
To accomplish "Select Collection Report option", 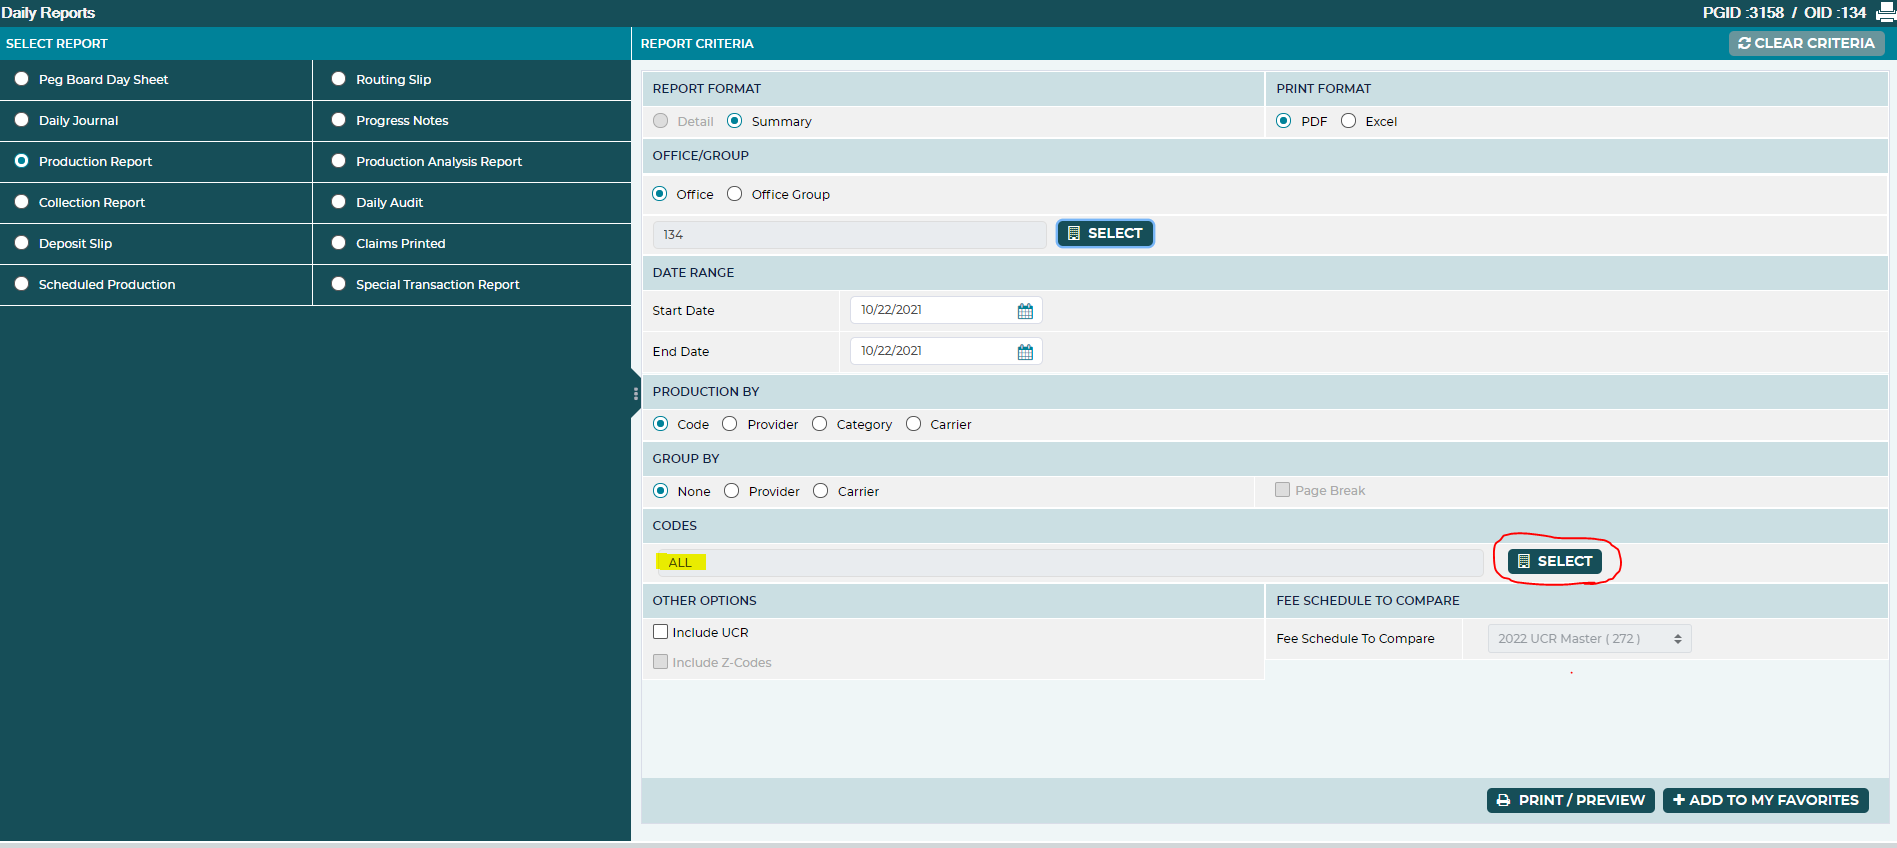I will (x=21, y=202).
